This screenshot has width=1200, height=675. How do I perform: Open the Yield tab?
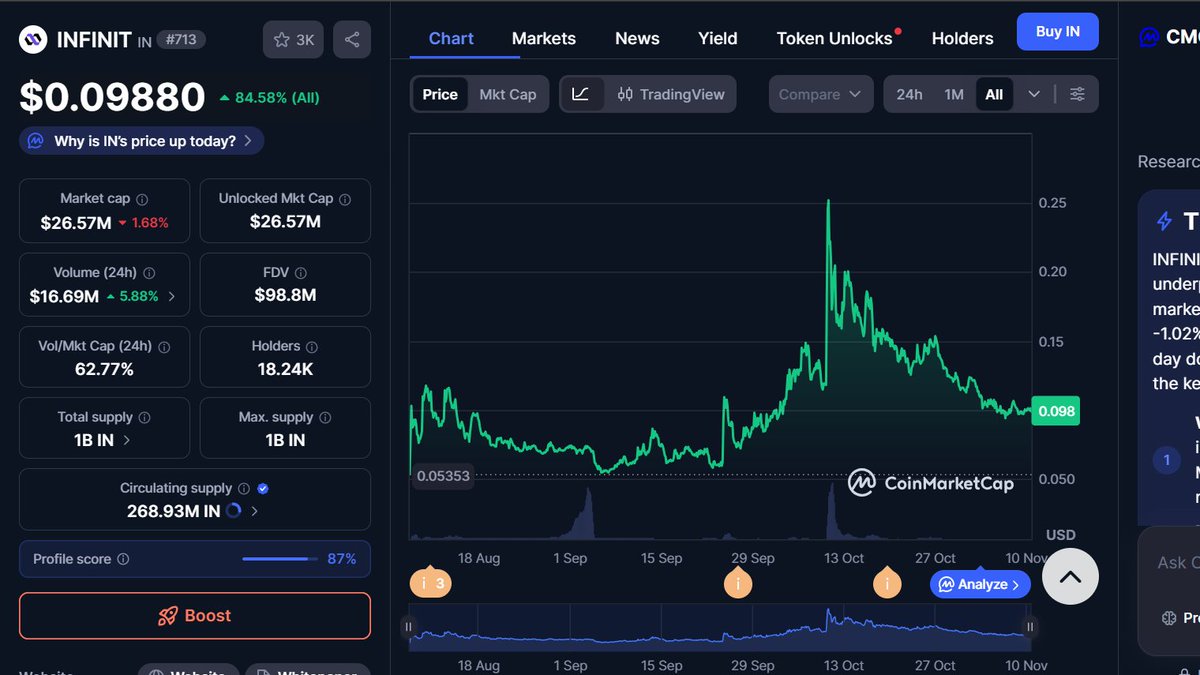click(x=718, y=38)
